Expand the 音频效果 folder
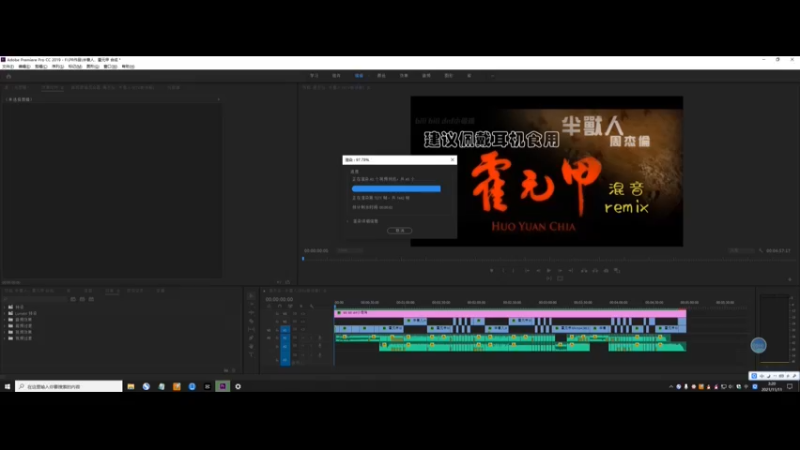 coord(5,319)
